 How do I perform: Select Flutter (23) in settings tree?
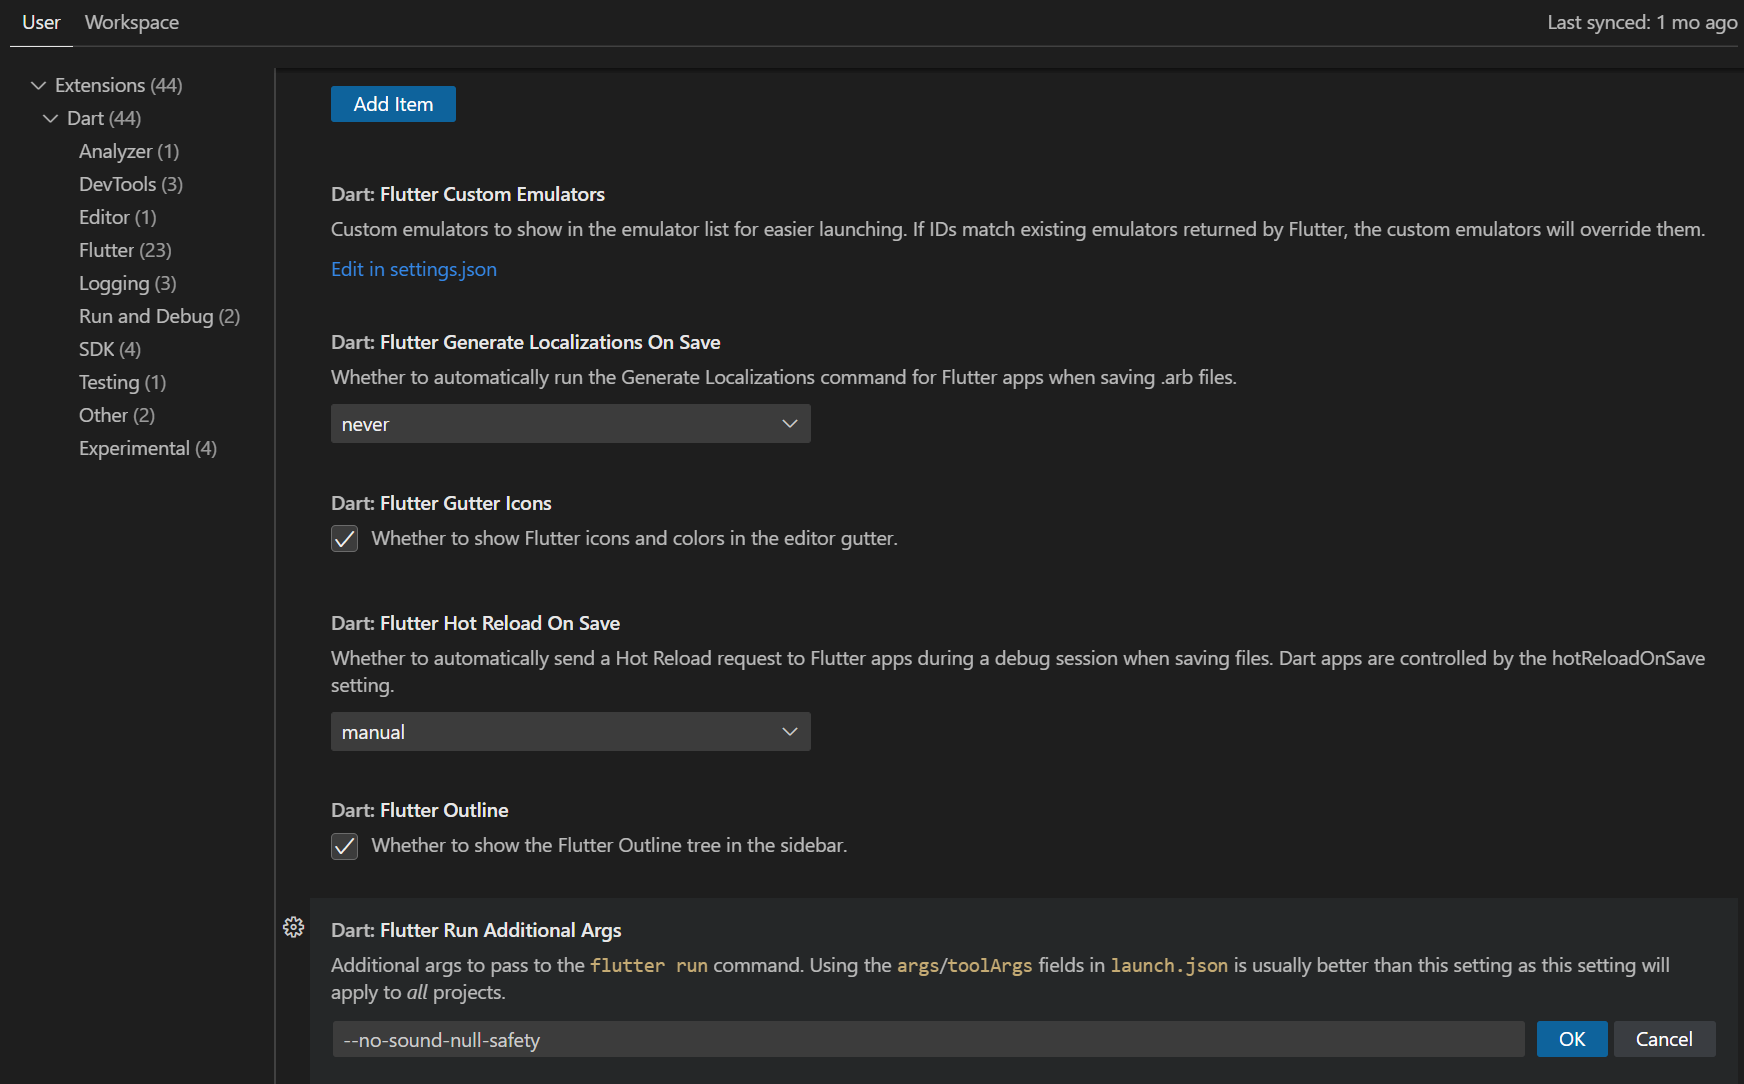[x=125, y=250]
